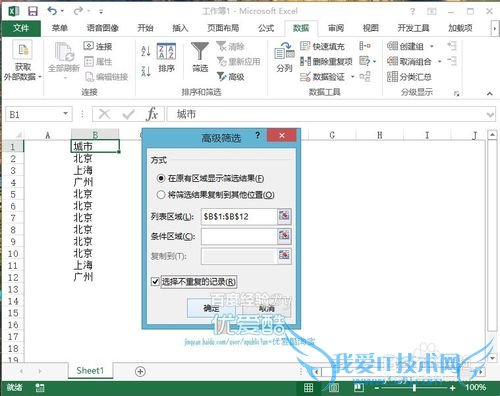This screenshot has height=396, width=500.
Task: Open the Name Box dropdown arrow
Action: 66,114
